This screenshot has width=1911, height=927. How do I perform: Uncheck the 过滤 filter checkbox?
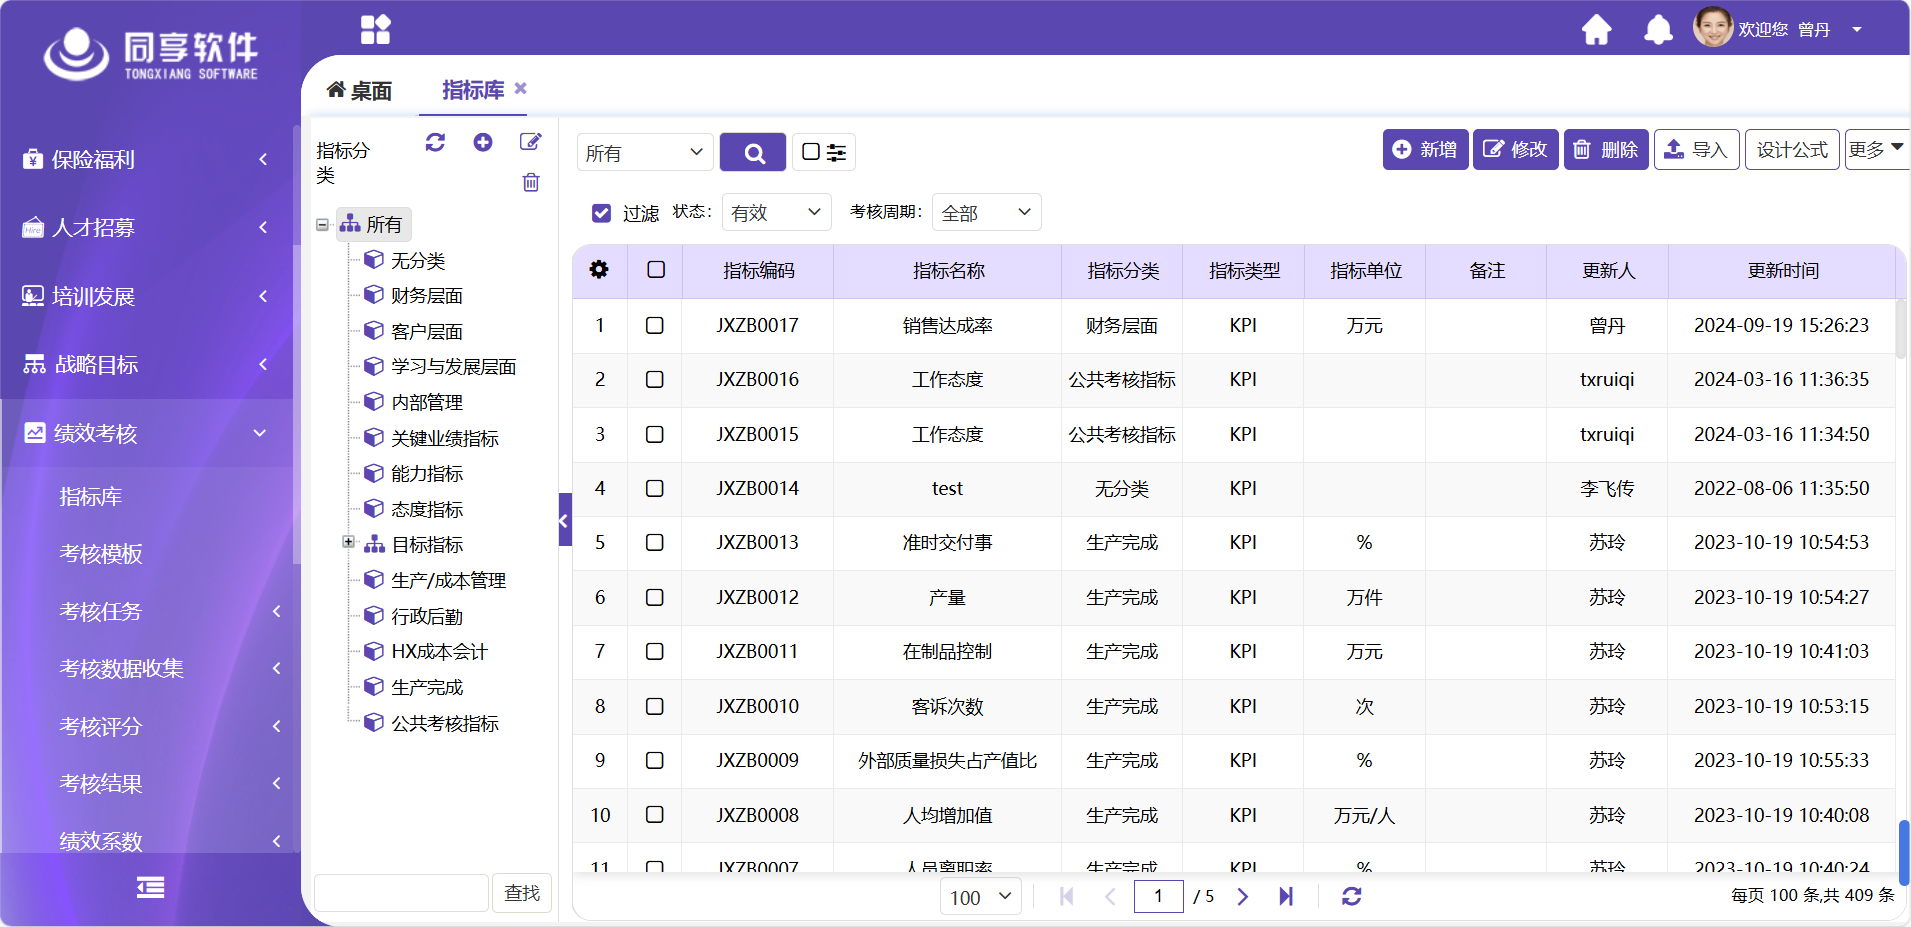pyautogui.click(x=601, y=213)
